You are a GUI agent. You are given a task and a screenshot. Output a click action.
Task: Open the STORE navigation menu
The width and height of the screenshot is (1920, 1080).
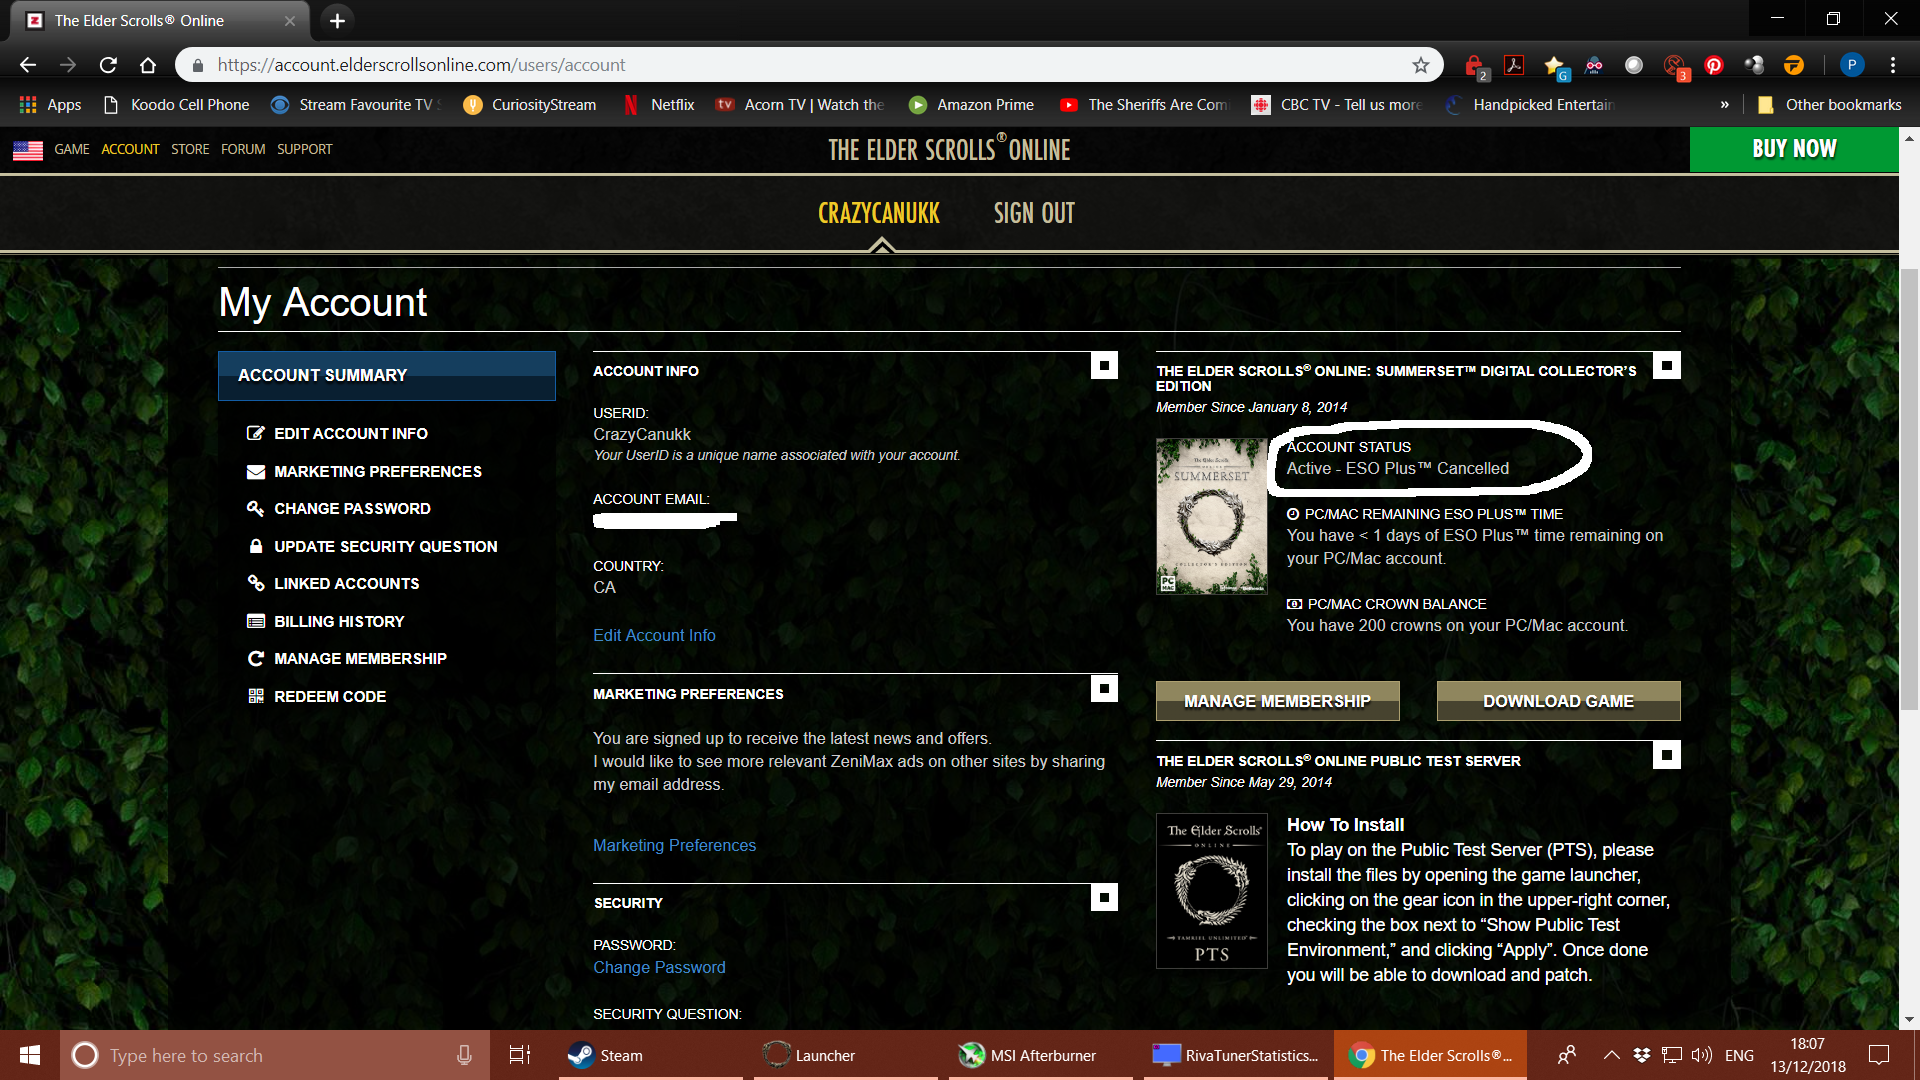coord(190,149)
